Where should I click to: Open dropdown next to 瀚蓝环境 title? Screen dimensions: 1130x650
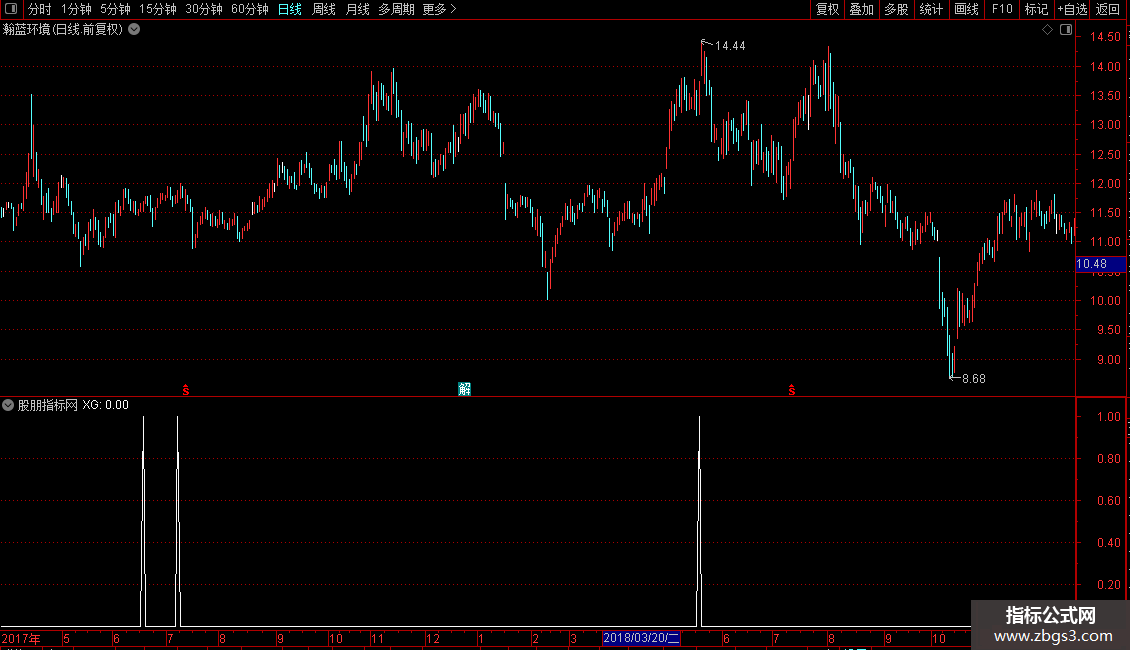pos(134,30)
